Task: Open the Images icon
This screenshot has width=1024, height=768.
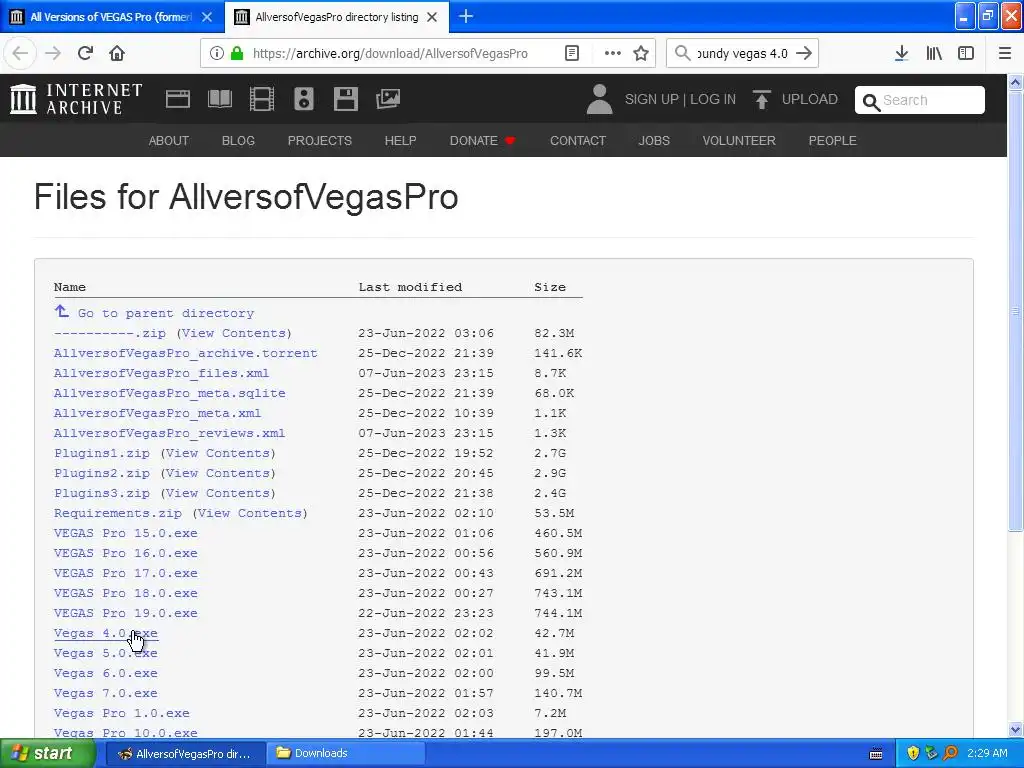Action: point(388,99)
